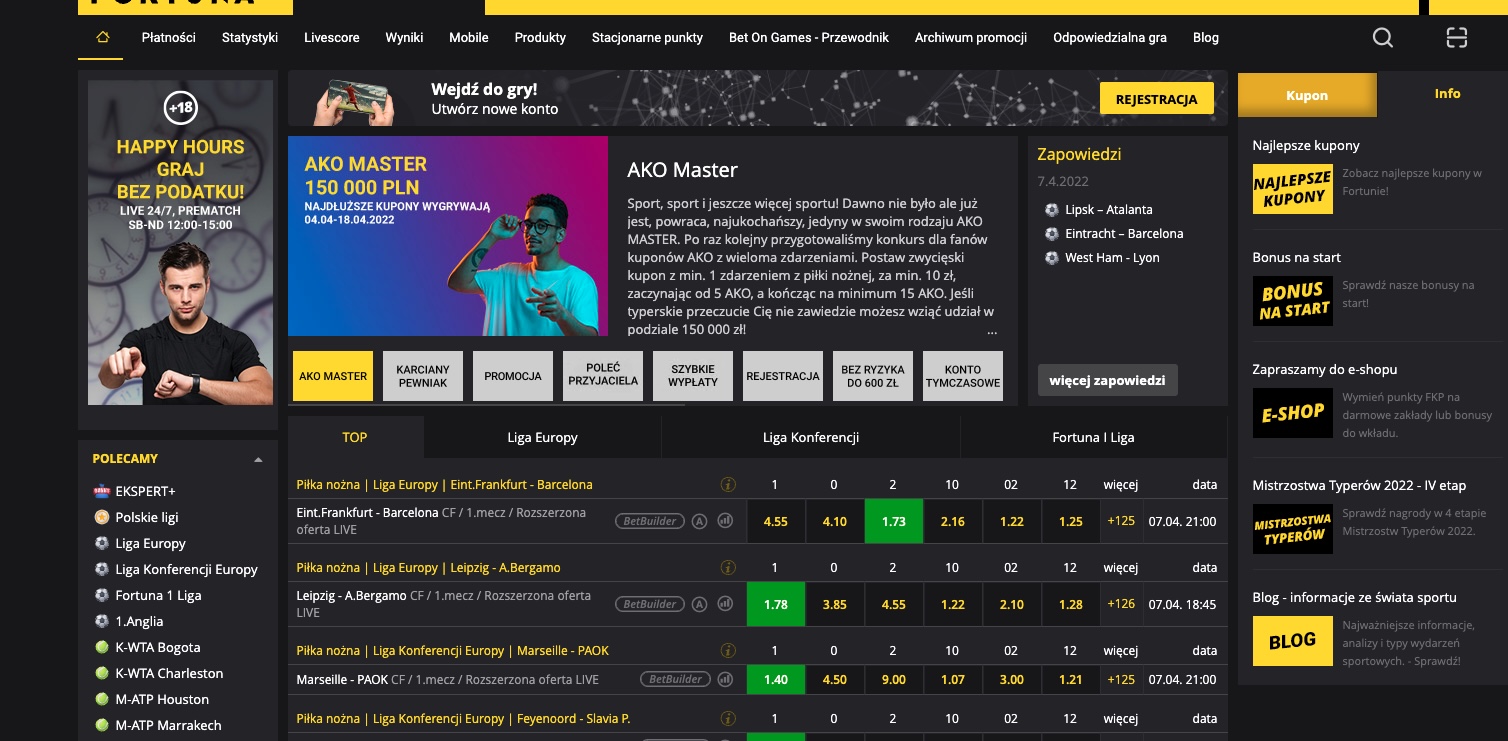The height and width of the screenshot is (741, 1508).
Task: Select odds 1.40 for Marseille win
Action: coord(776,680)
